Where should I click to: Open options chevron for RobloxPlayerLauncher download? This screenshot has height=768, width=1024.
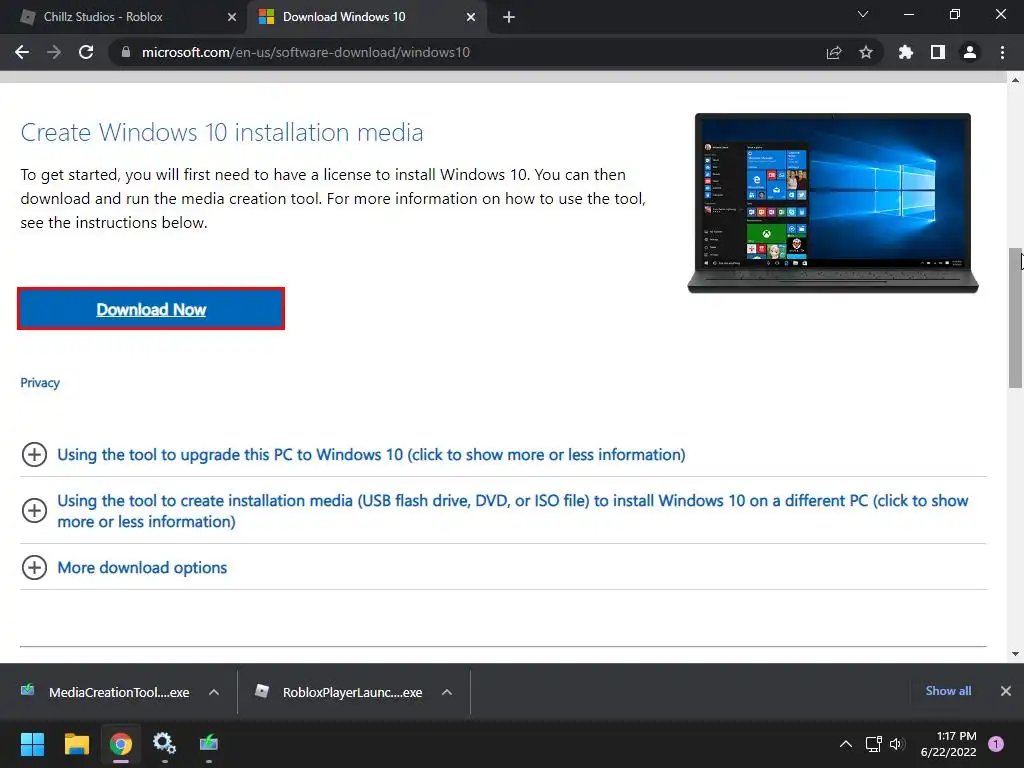[447, 692]
